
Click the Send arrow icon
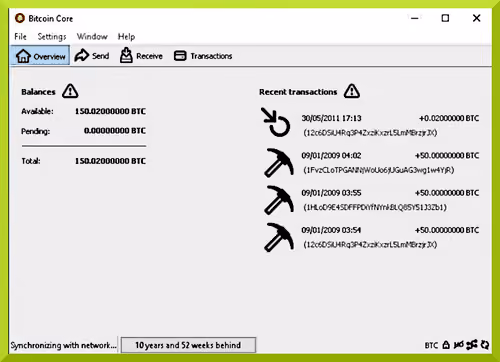[81, 55]
